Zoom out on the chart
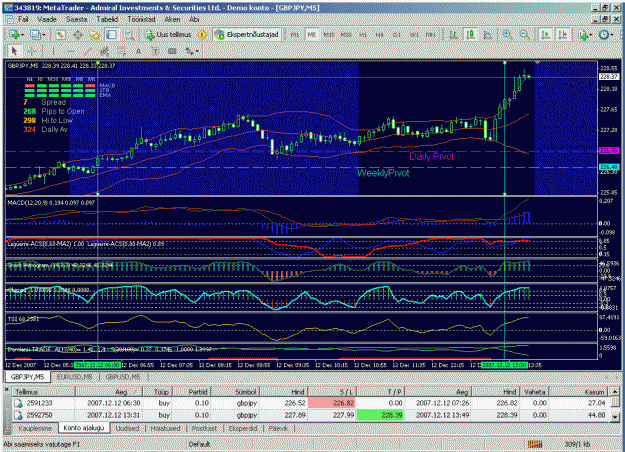The image size is (625, 452). coord(525,35)
